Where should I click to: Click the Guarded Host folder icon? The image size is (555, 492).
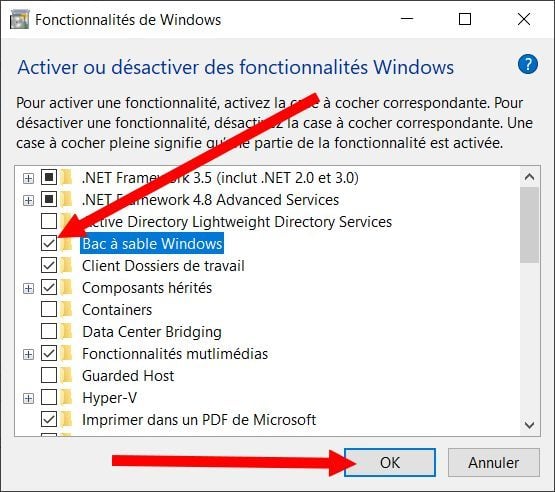tap(66, 376)
